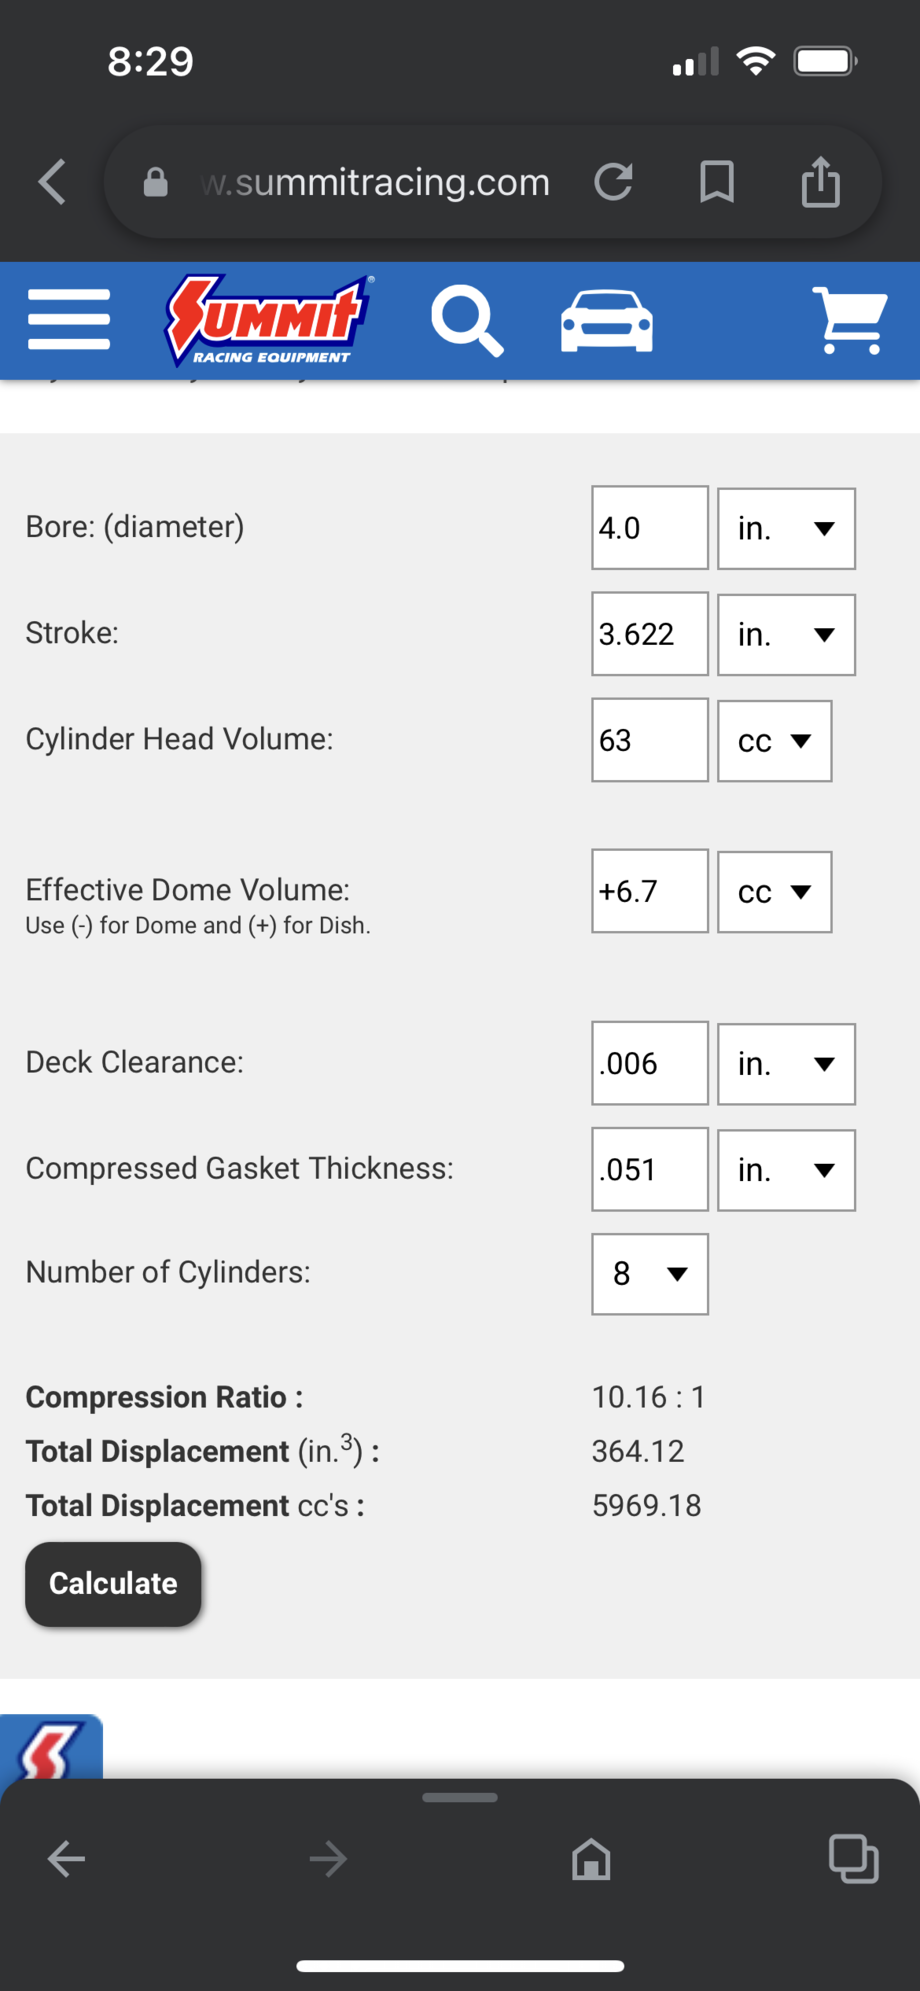920x1991 pixels.
Task: Open Deck Clearance unit dropdown
Action: pos(786,1064)
